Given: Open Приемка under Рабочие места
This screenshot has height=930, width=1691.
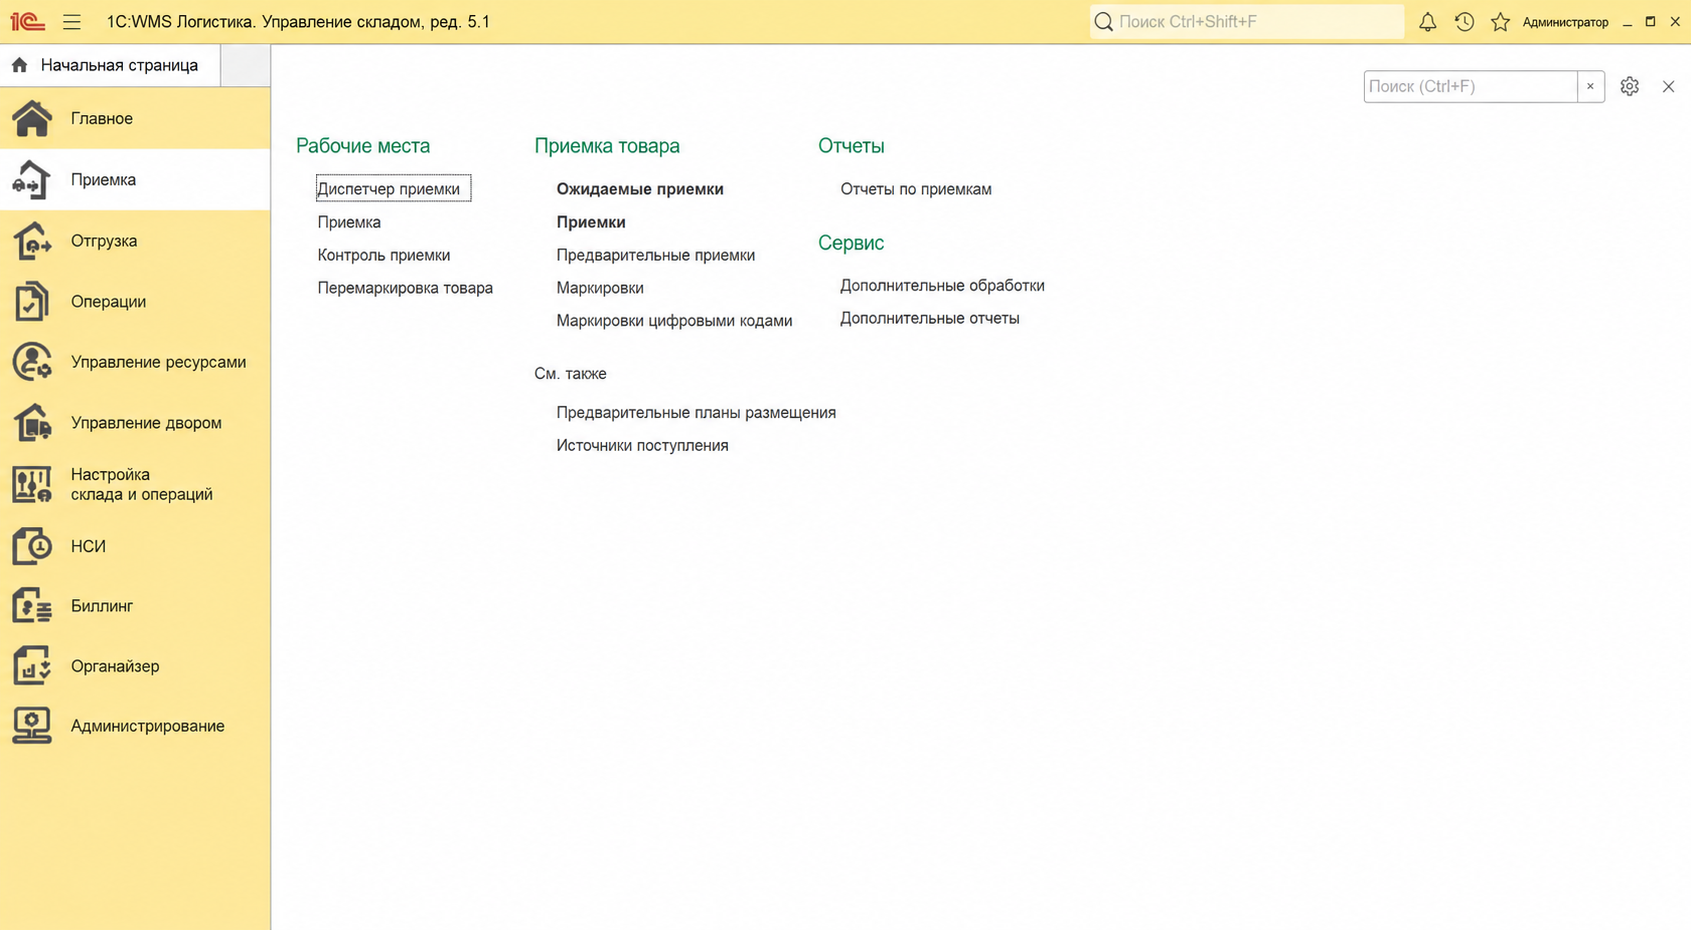Looking at the screenshot, I should pyautogui.click(x=349, y=222).
